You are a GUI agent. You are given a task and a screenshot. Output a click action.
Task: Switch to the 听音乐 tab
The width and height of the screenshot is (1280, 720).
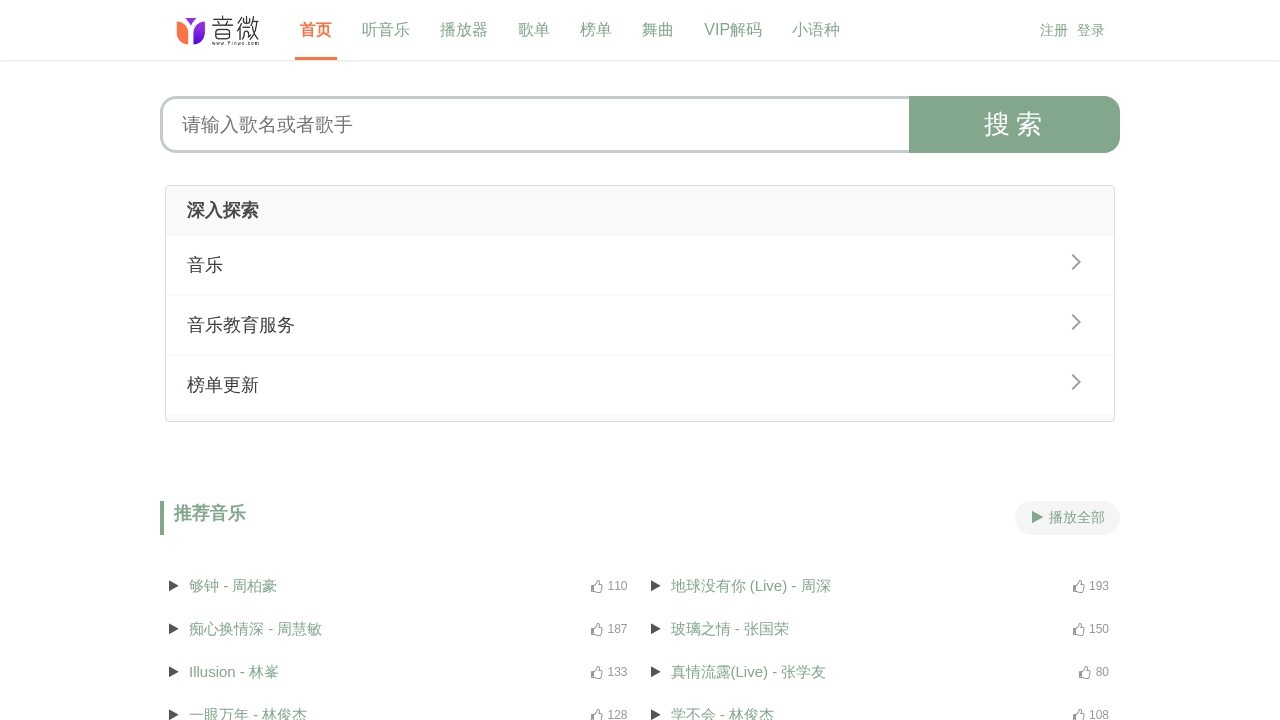click(386, 30)
